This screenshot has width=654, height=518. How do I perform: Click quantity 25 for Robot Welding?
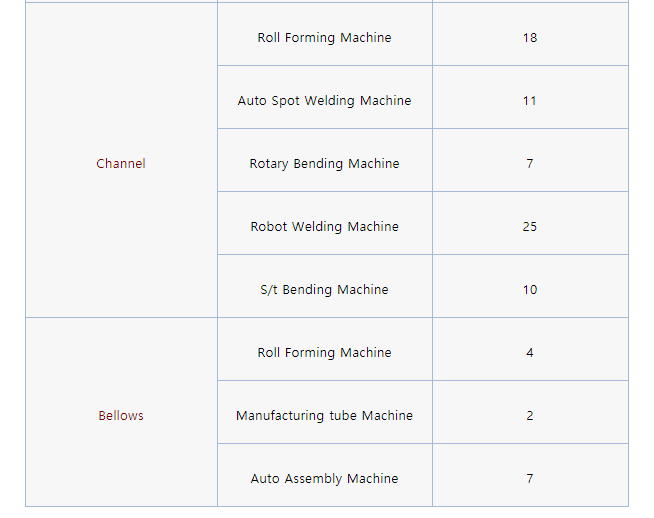[x=530, y=226]
